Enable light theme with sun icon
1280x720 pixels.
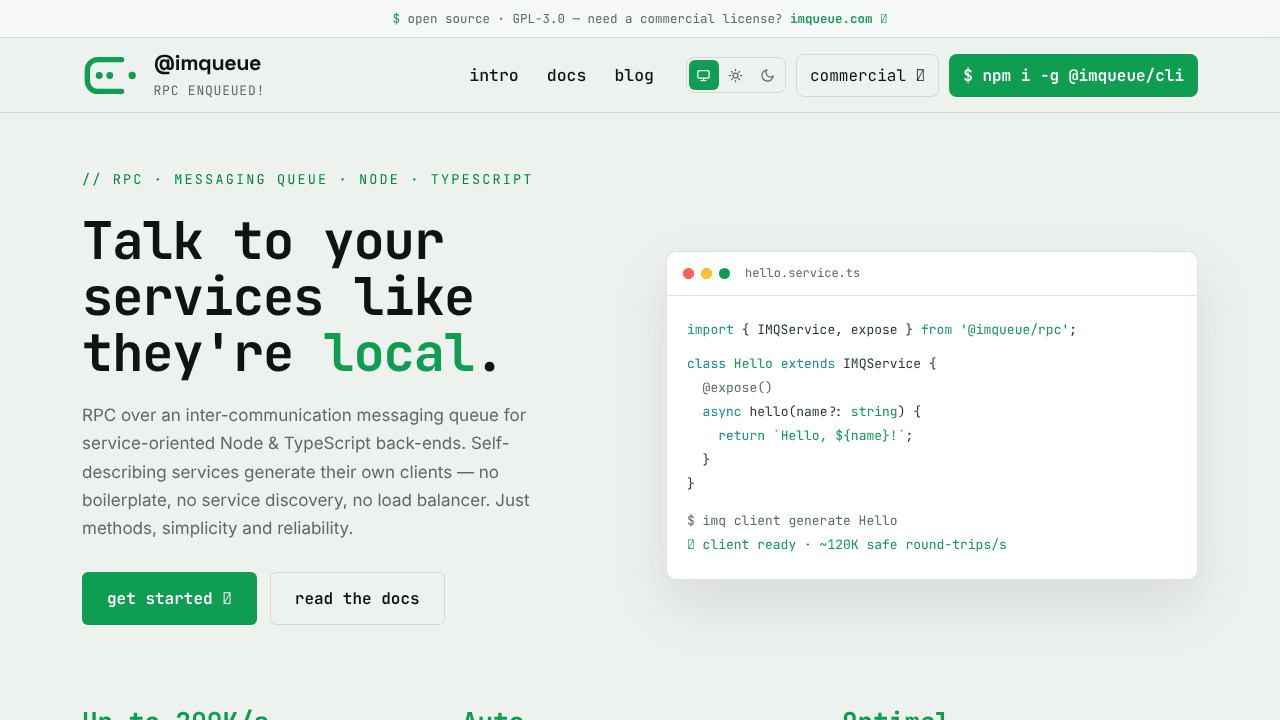[x=736, y=75]
